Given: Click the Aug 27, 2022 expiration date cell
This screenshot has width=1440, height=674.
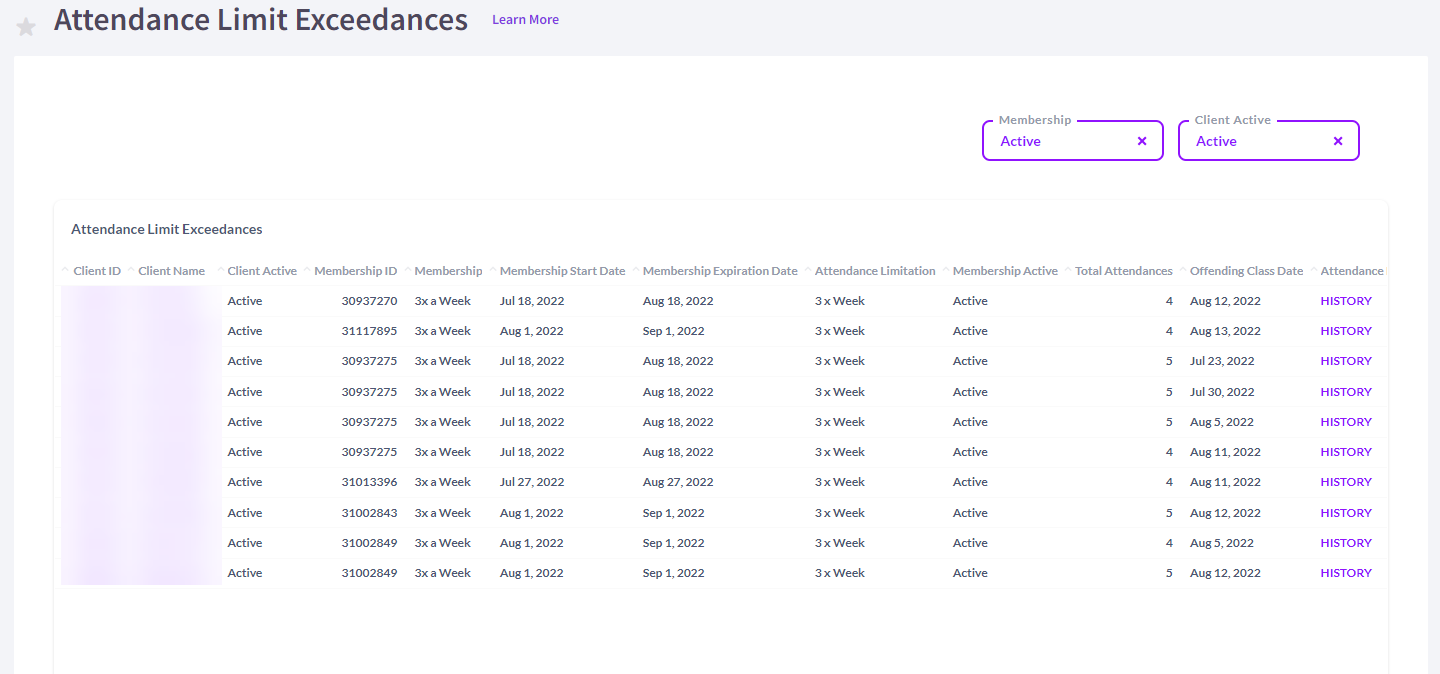Looking at the screenshot, I should 678,482.
